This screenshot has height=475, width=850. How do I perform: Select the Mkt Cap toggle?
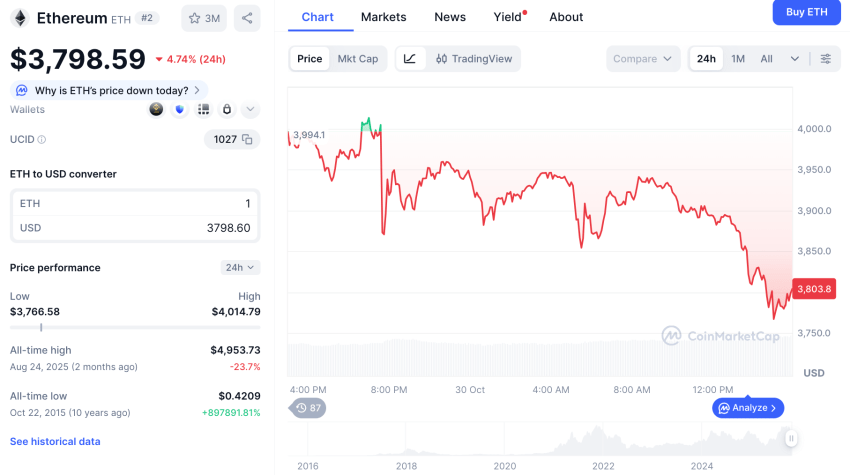click(358, 59)
